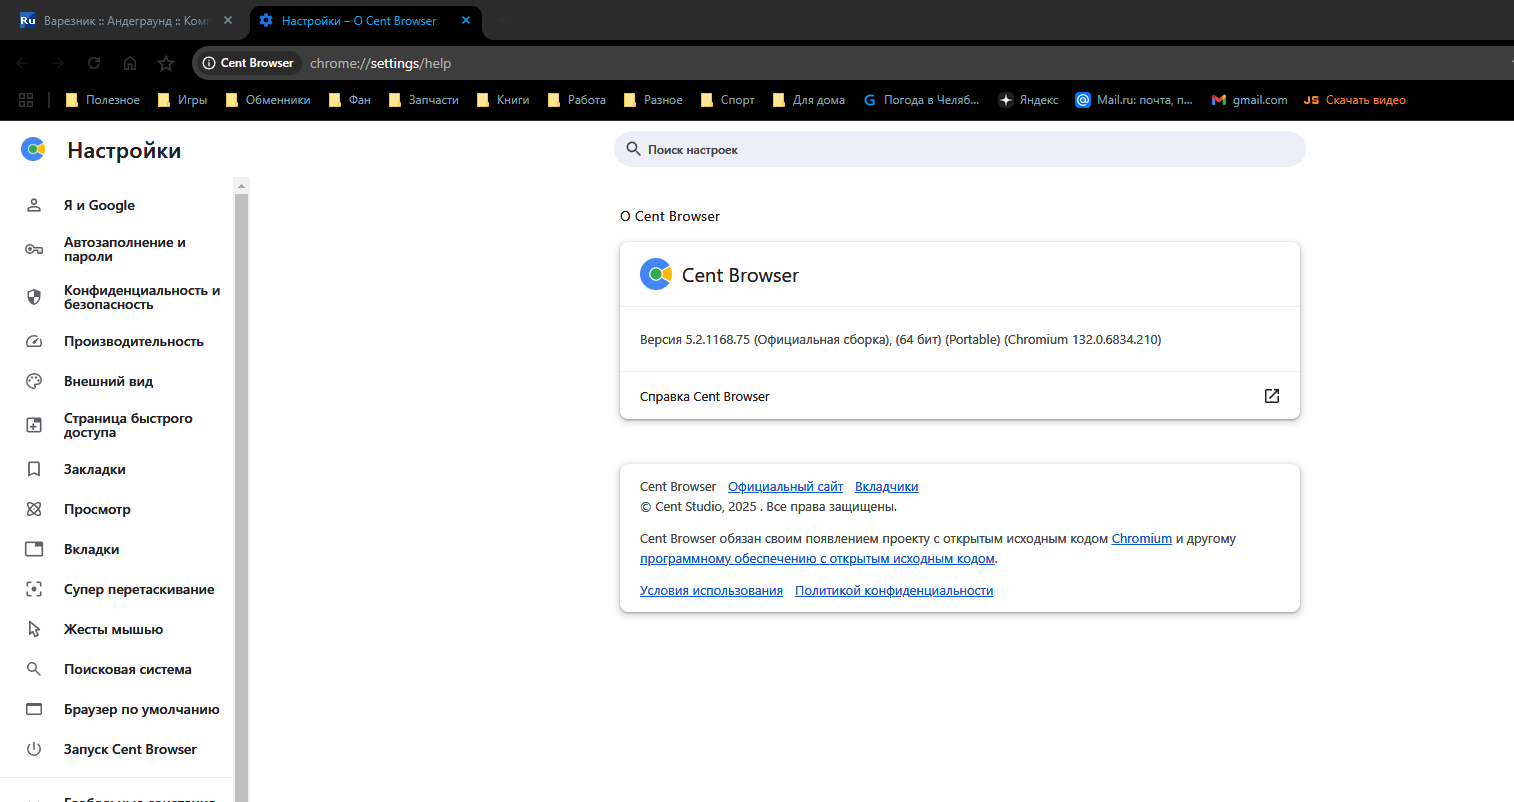
Task: Go to the home page icon
Action: pos(130,63)
